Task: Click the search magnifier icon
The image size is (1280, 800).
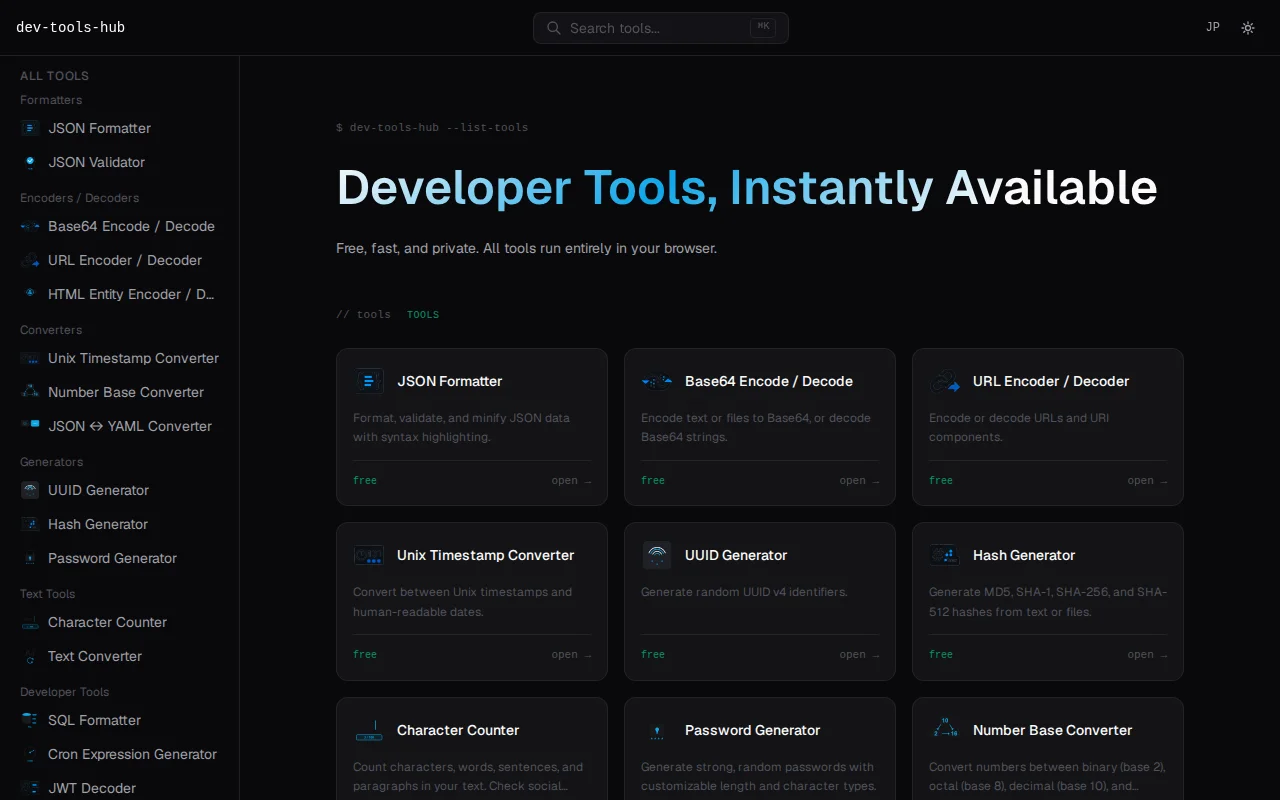Action: [x=553, y=28]
